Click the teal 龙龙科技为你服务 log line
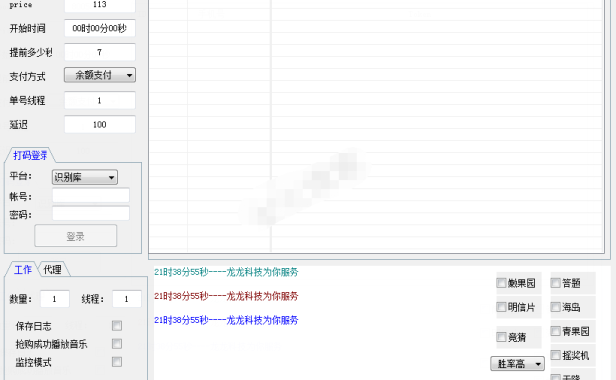 tap(226, 272)
